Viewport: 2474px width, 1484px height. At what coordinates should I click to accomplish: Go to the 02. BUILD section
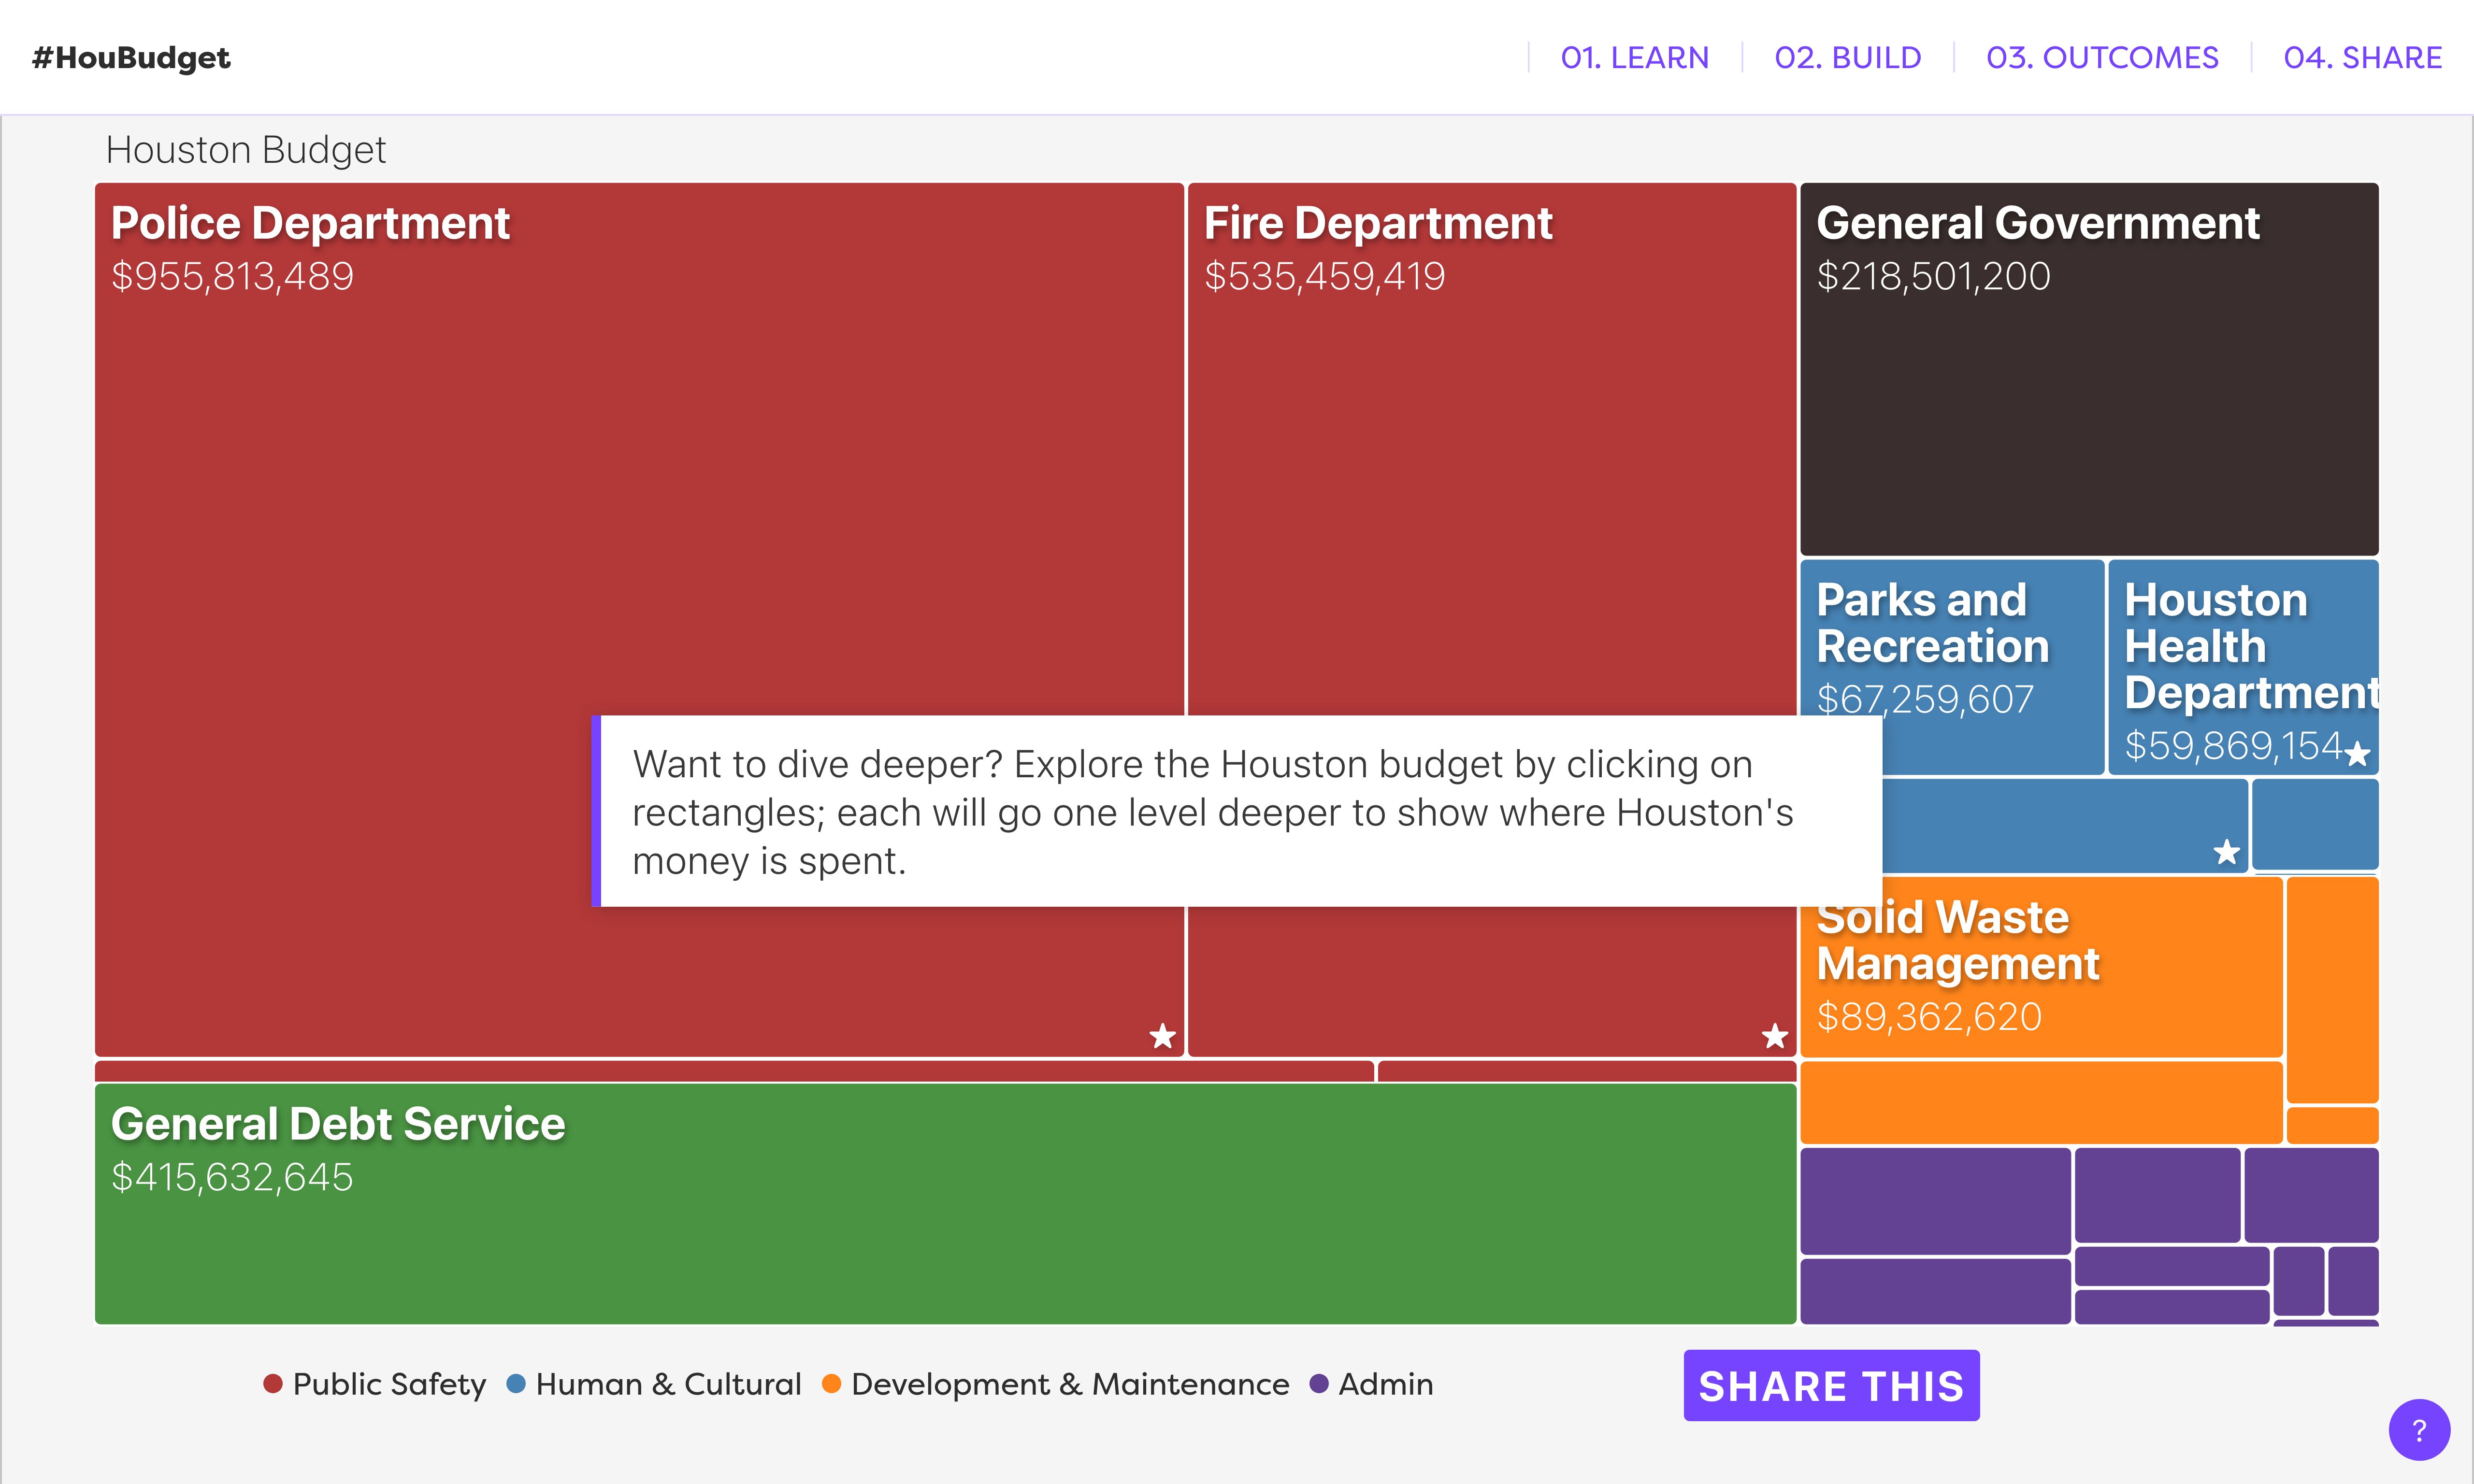tap(1847, 58)
